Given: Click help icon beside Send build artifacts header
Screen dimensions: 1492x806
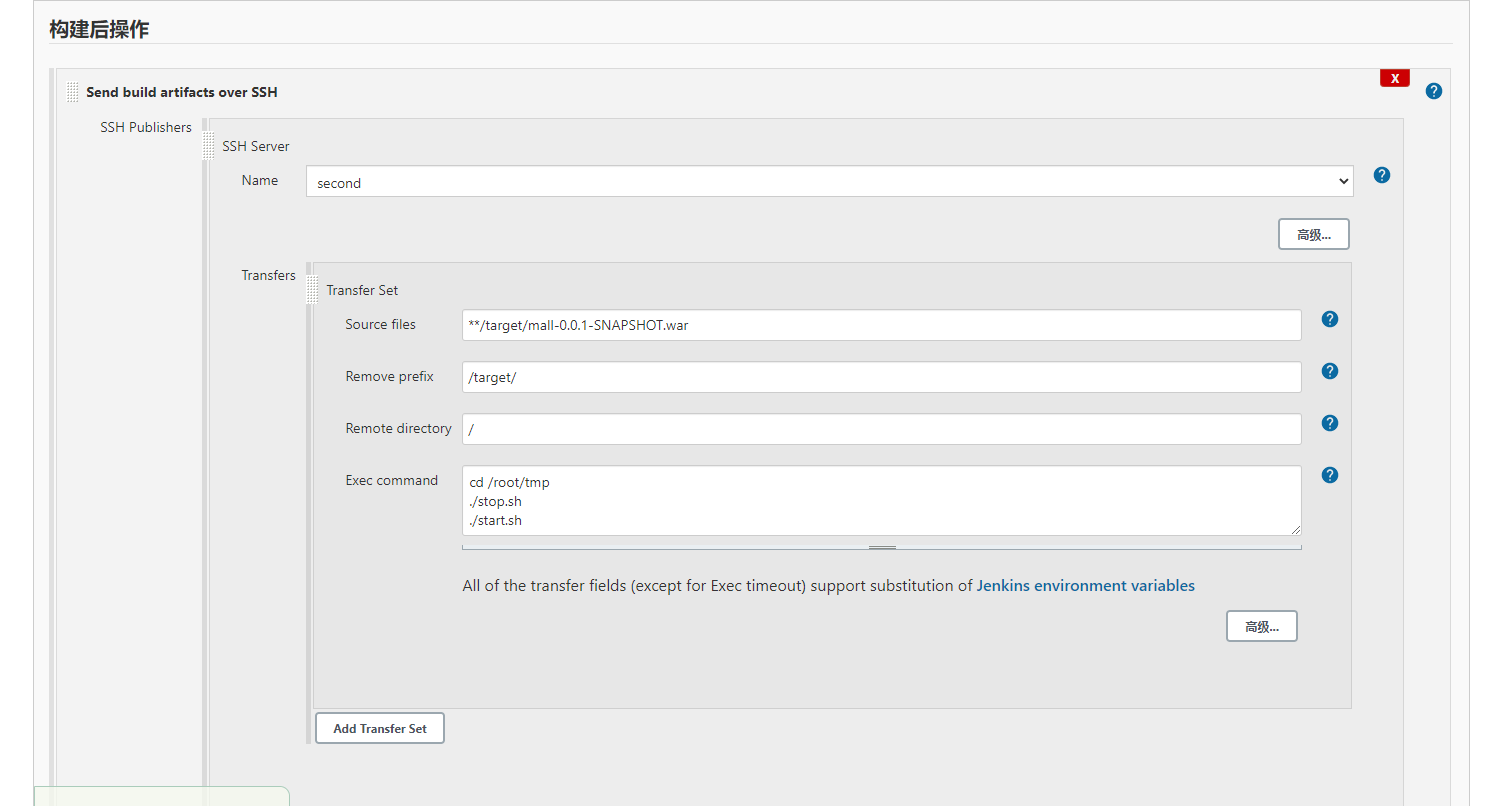Looking at the screenshot, I should [1434, 91].
